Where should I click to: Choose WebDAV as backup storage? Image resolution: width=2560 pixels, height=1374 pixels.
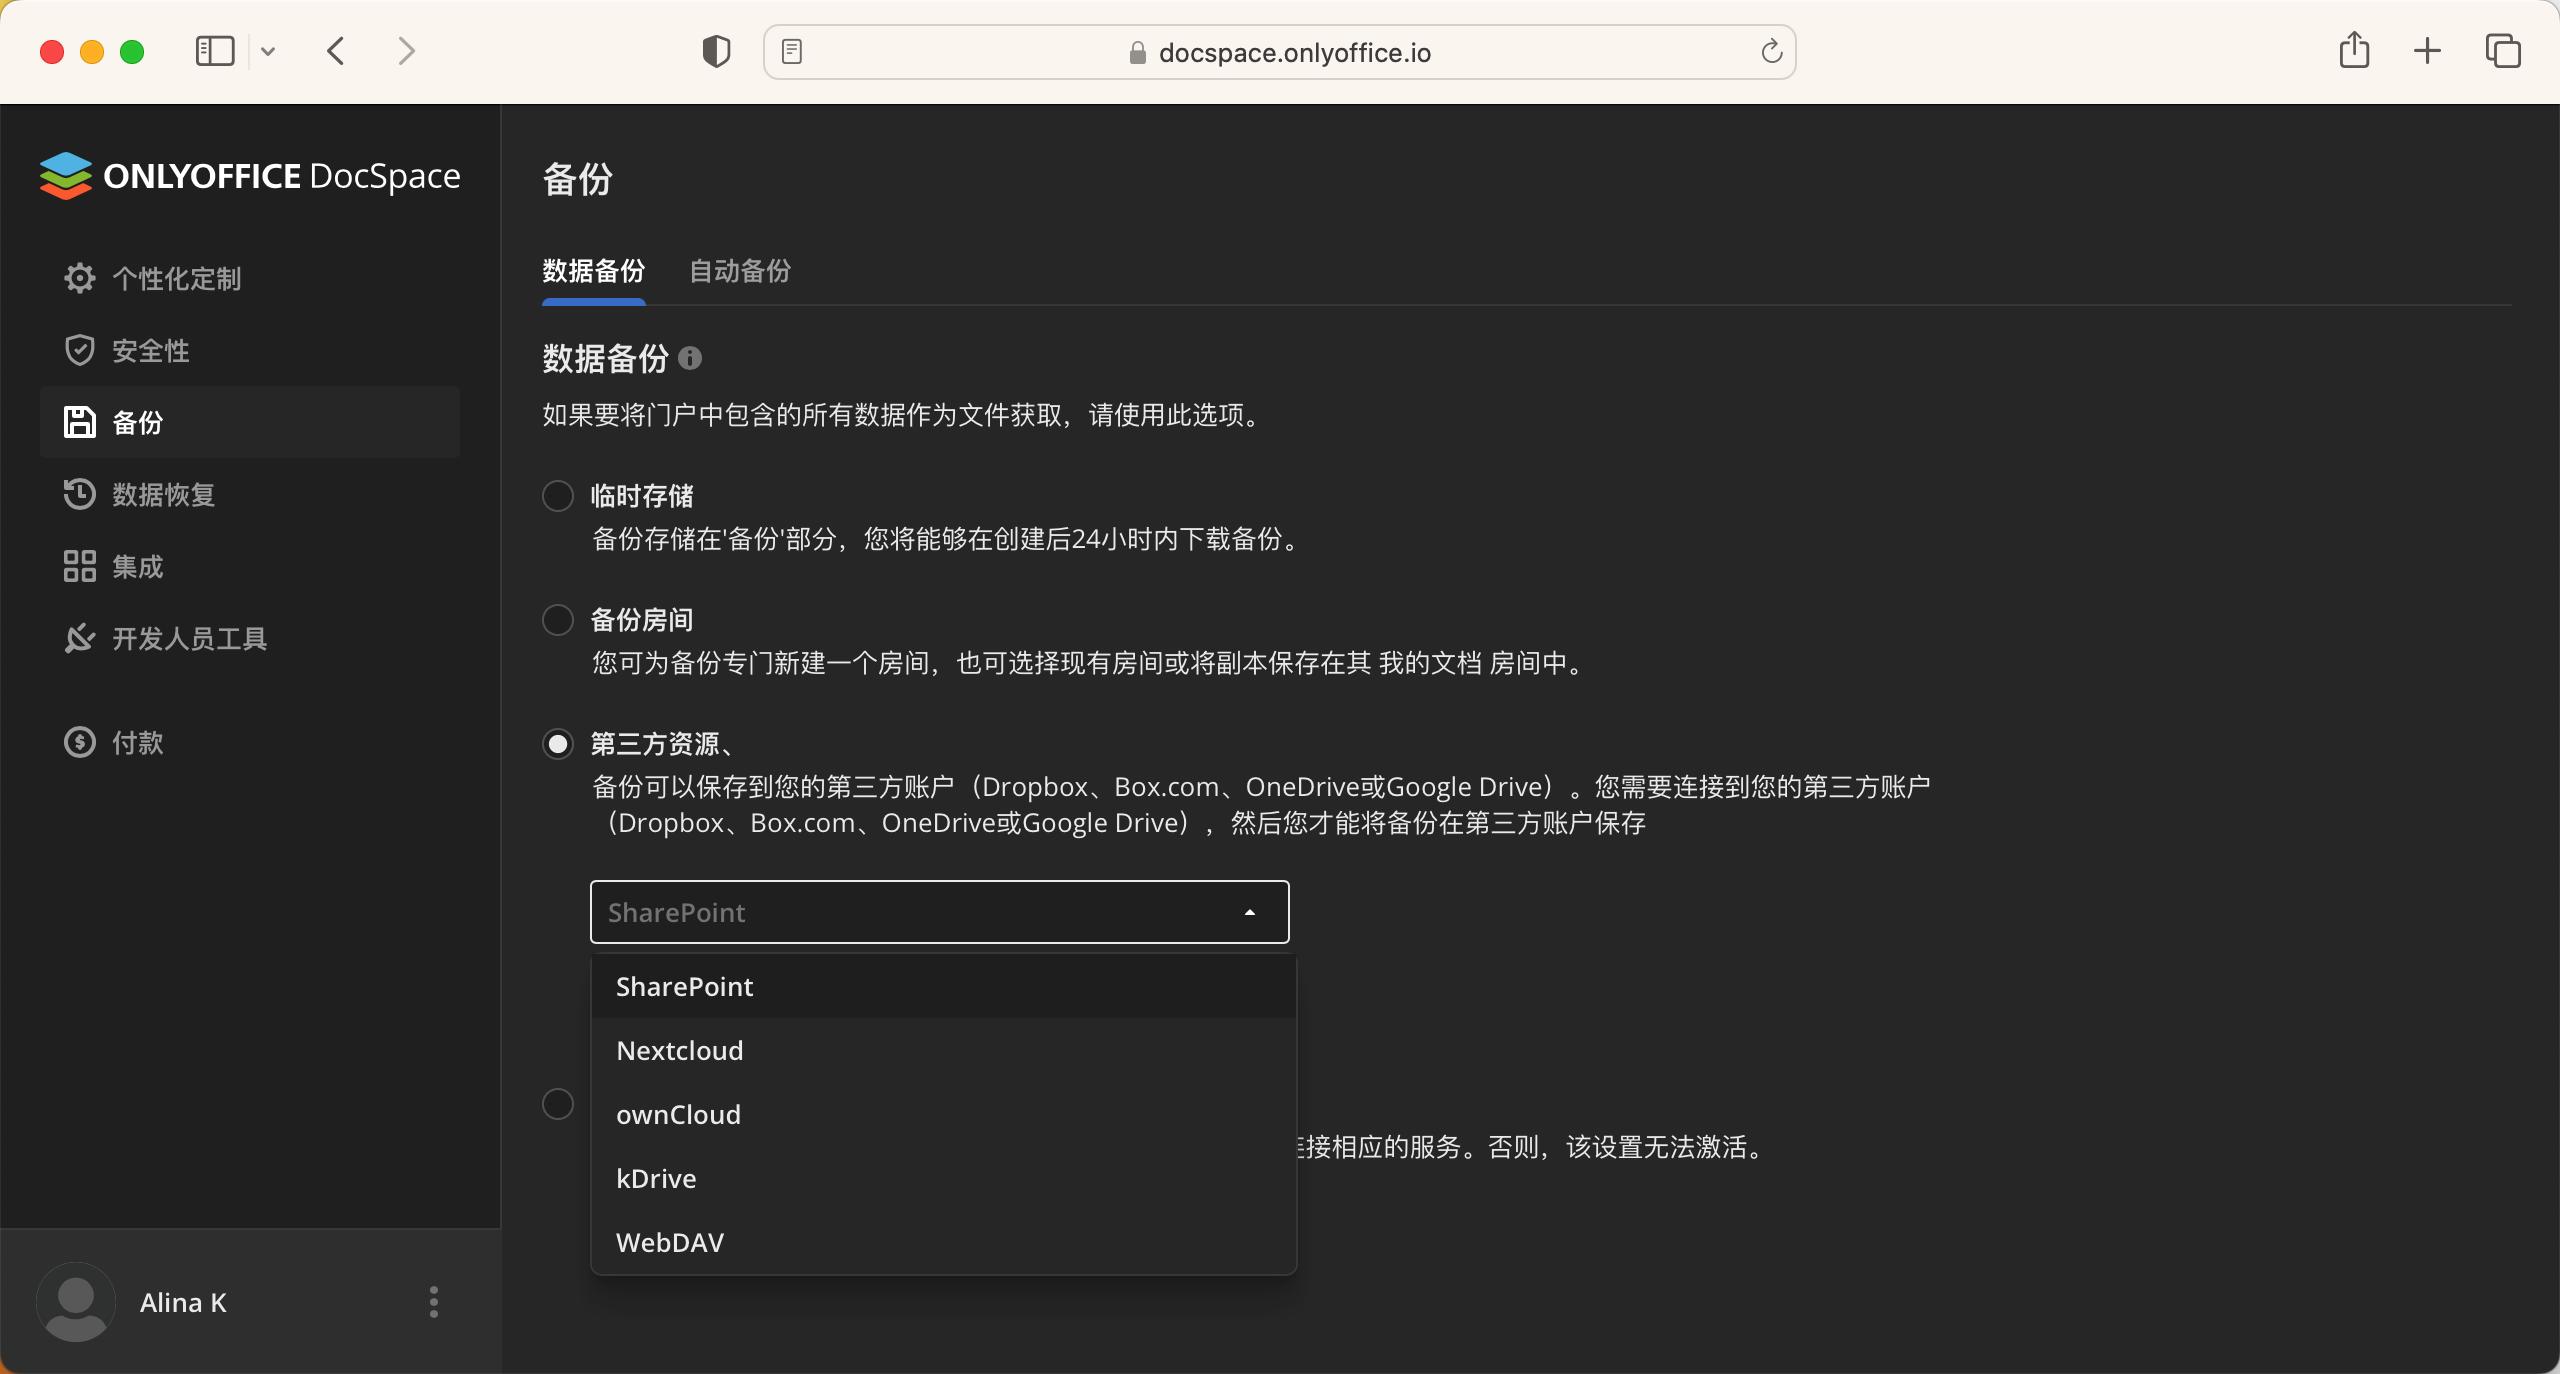[670, 1243]
